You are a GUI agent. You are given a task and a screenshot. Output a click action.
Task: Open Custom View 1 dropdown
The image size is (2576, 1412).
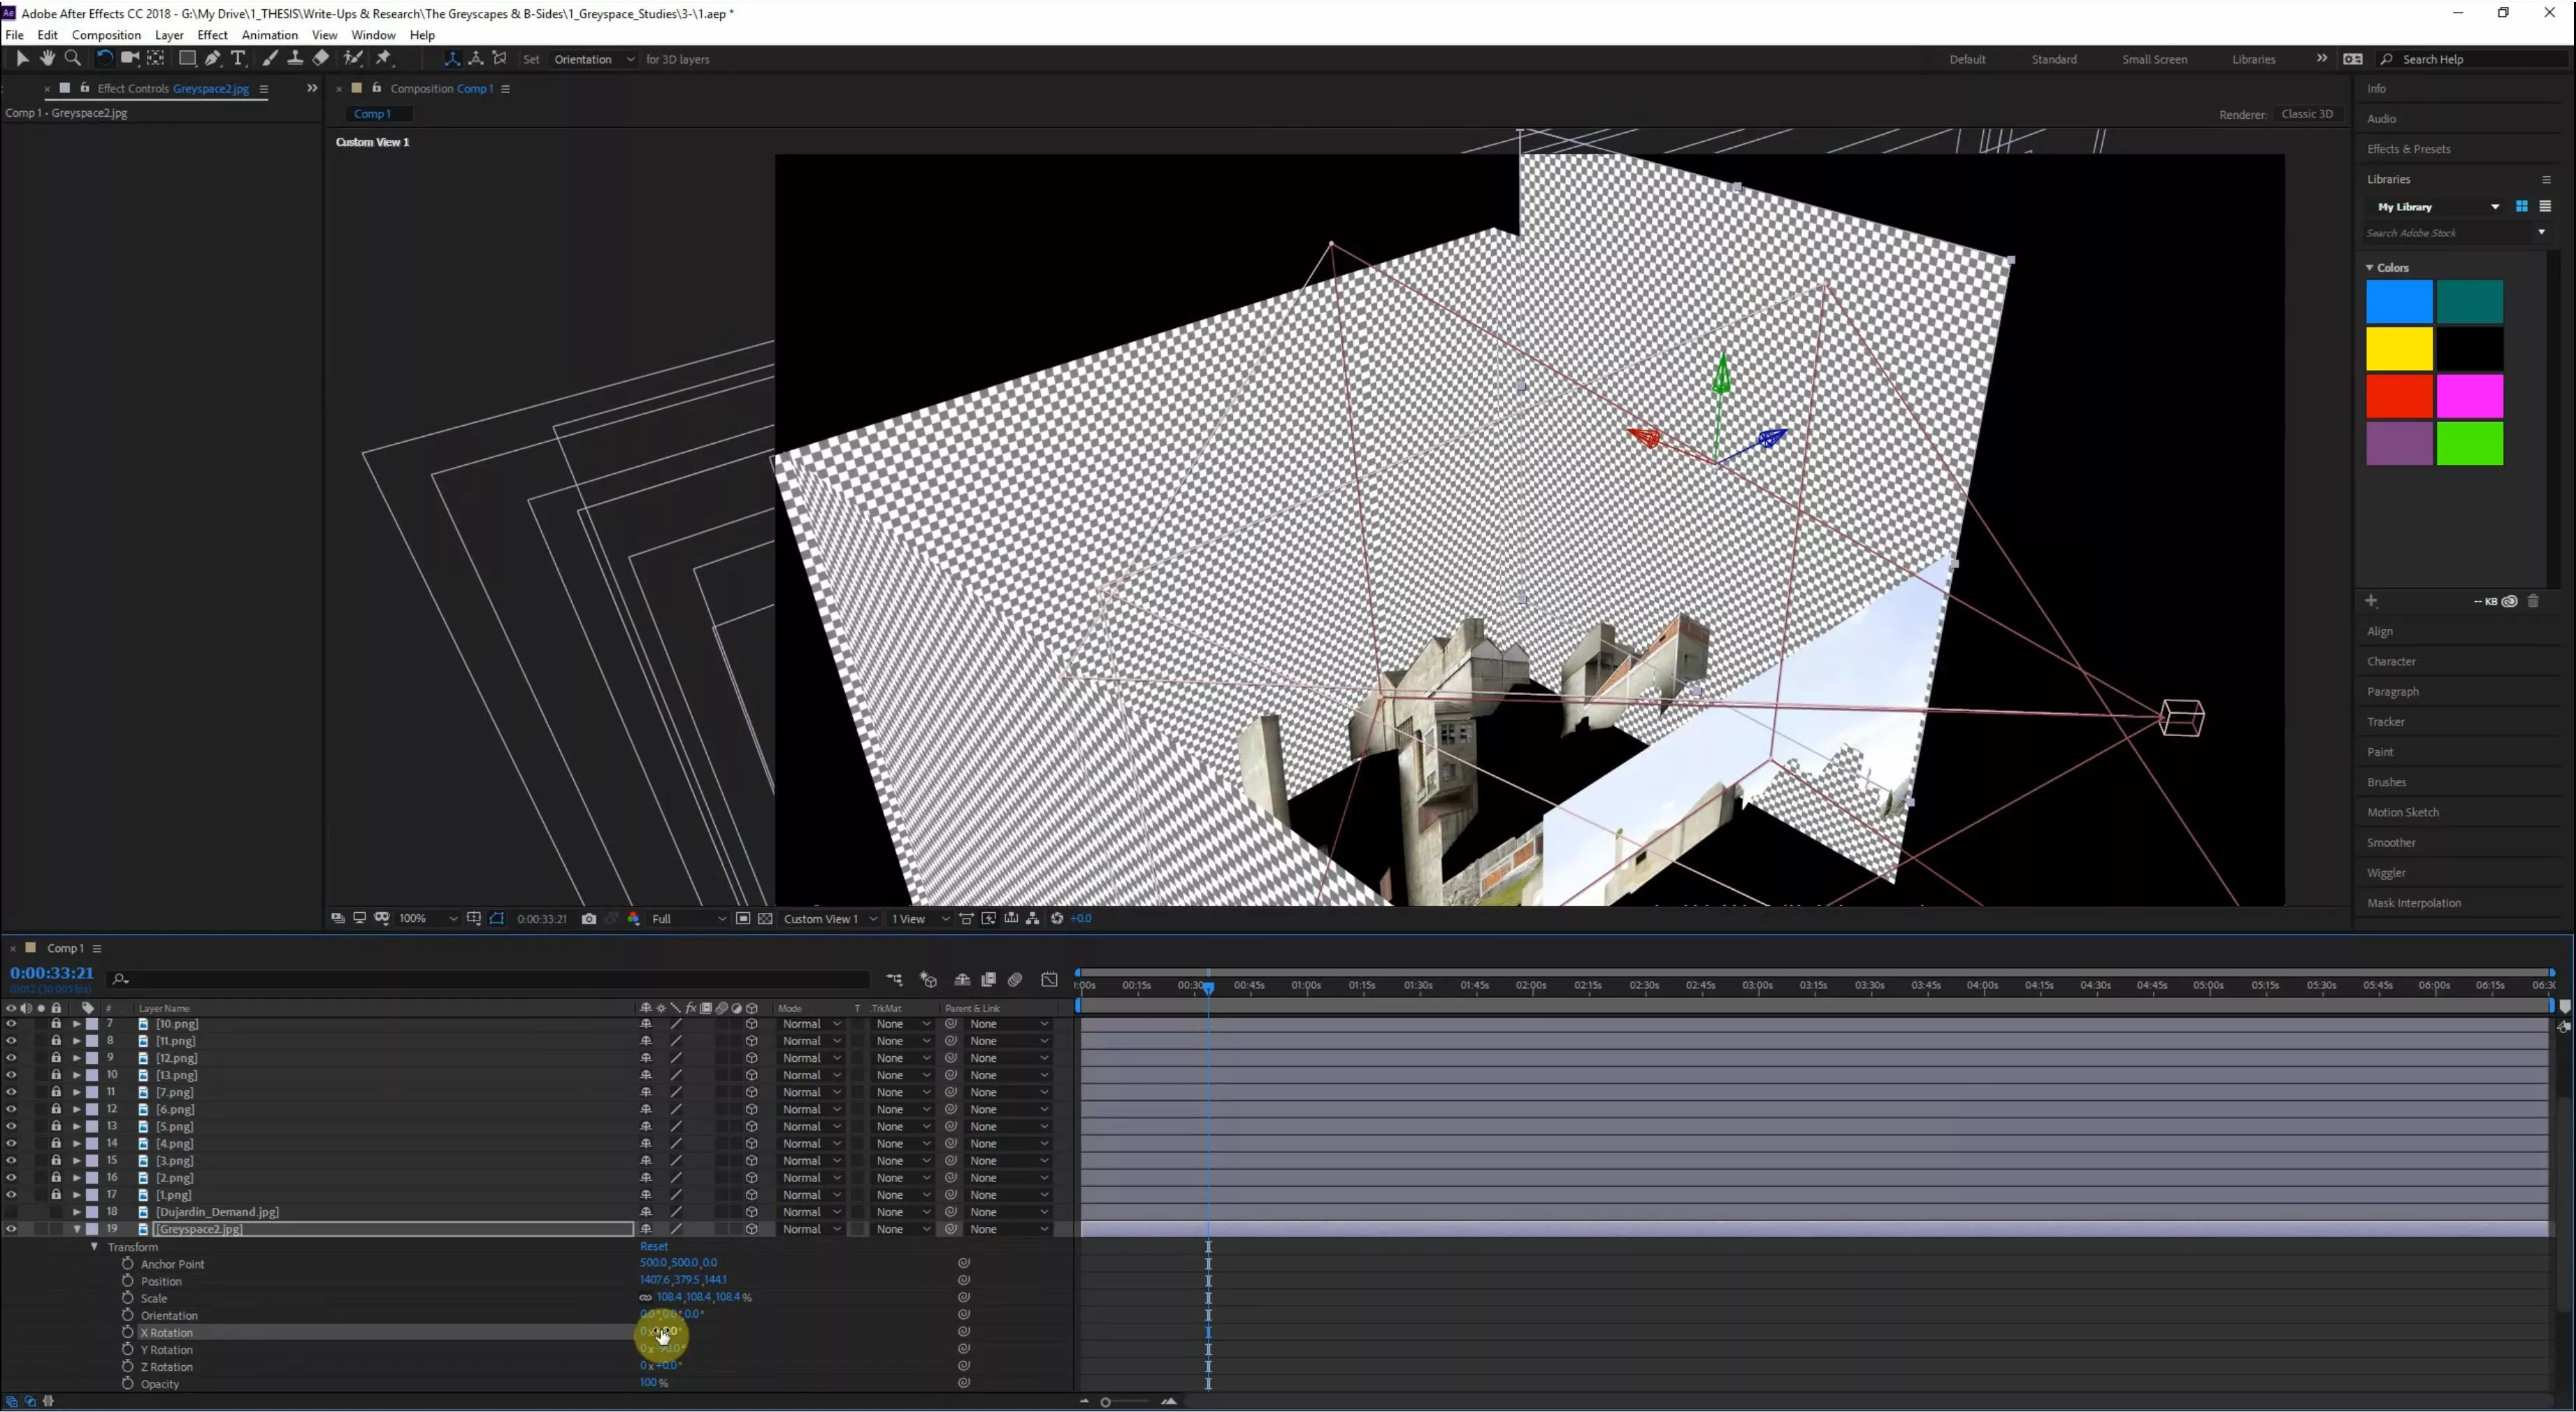(x=830, y=919)
